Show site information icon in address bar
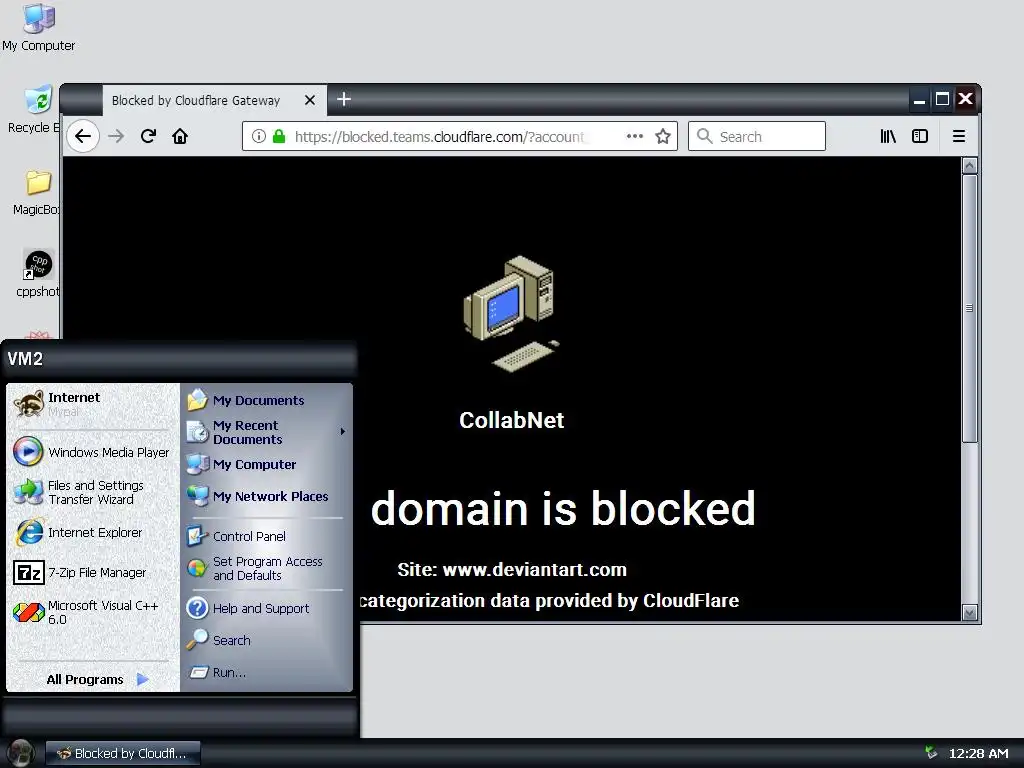1024x768 pixels. [259, 136]
